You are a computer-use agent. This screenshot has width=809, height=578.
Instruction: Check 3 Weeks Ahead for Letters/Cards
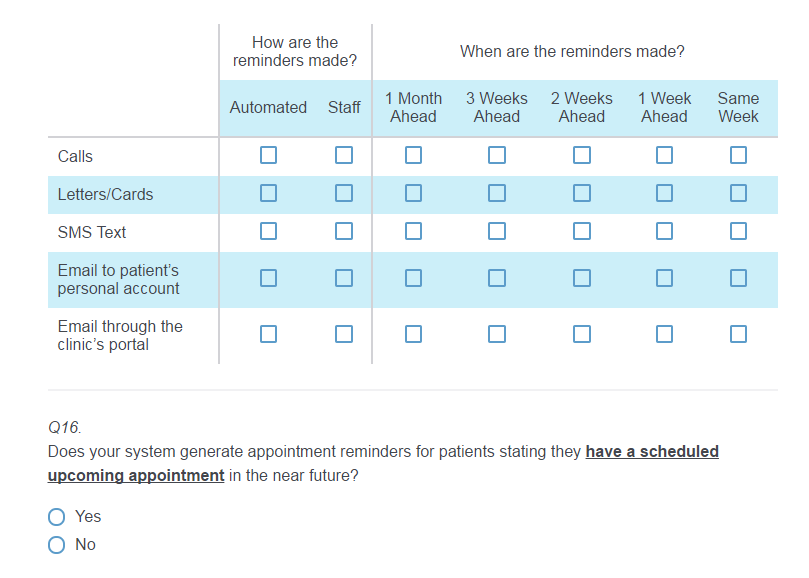[x=497, y=193]
